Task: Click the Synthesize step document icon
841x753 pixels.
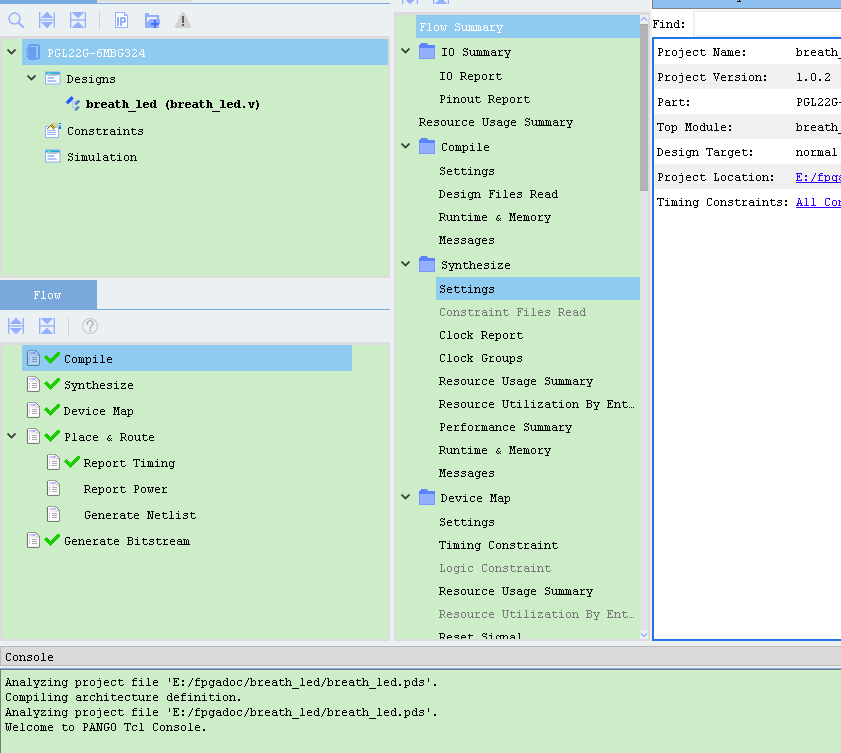Action: click(33, 384)
